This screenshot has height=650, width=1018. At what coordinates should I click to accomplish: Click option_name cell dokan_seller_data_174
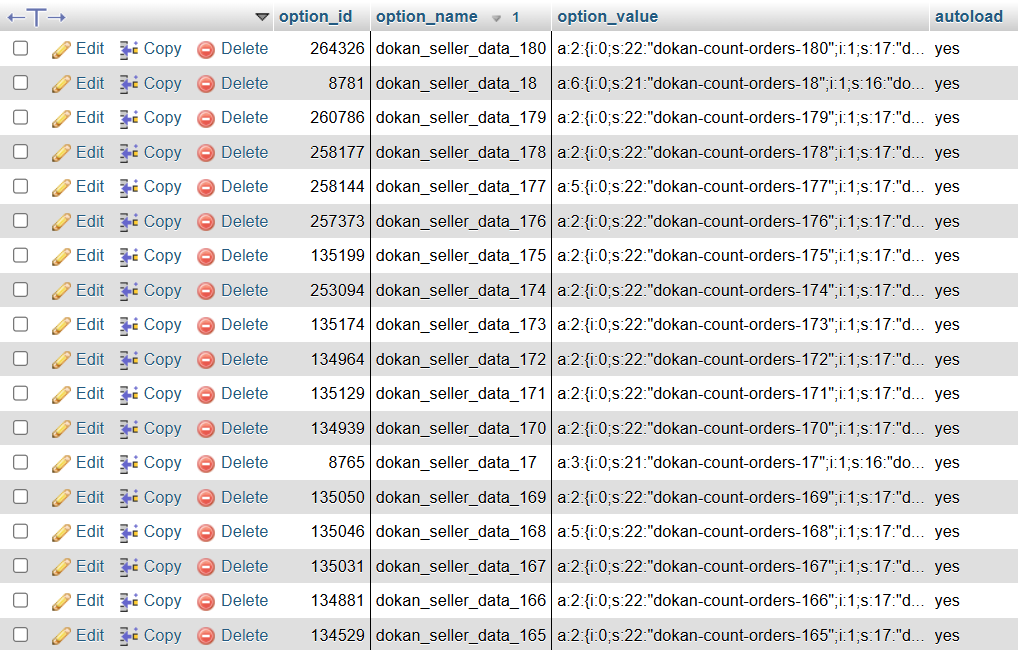(461, 290)
